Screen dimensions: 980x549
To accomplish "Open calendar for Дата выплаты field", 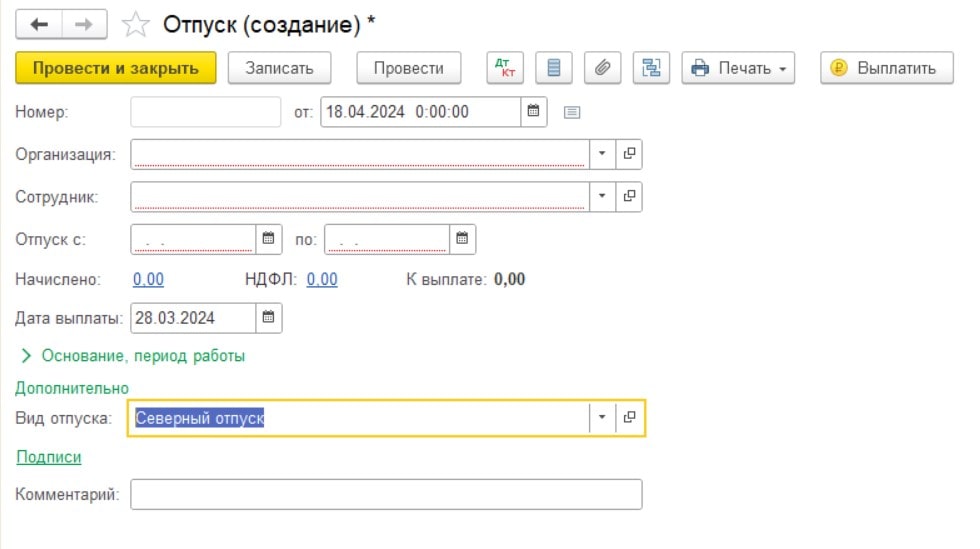I will pyautogui.click(x=269, y=318).
